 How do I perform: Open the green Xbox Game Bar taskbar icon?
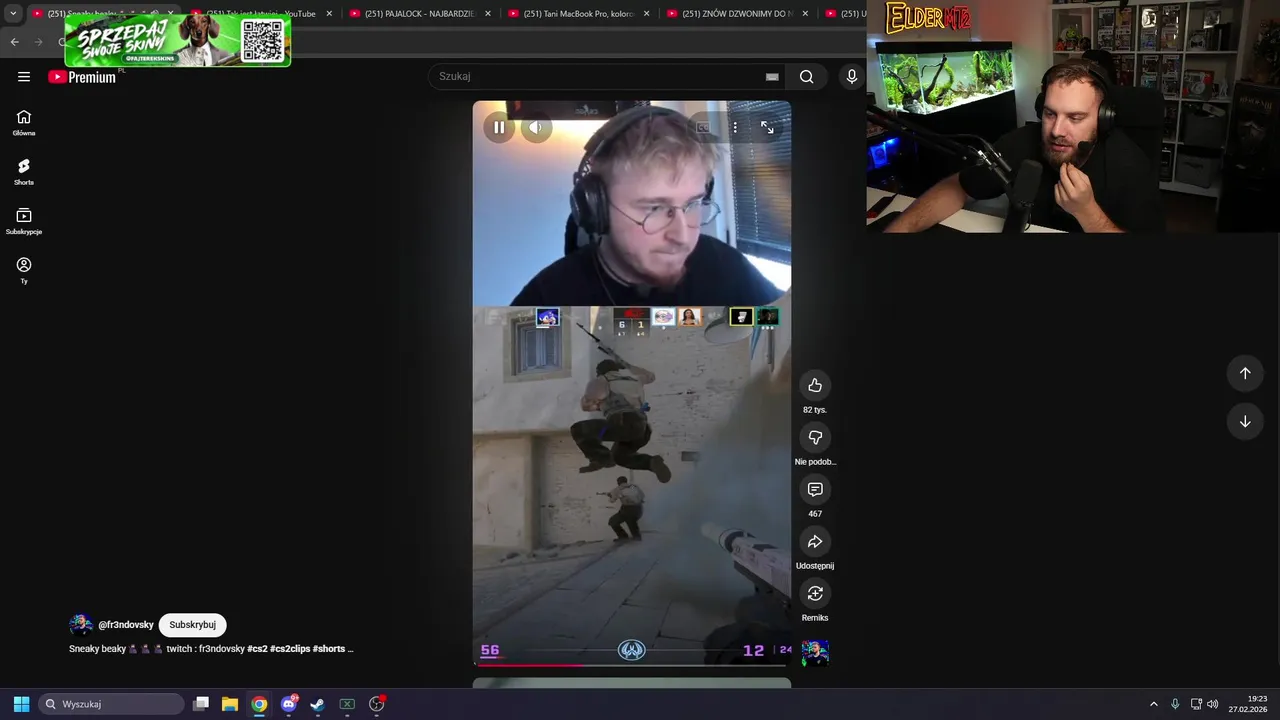coord(347,704)
